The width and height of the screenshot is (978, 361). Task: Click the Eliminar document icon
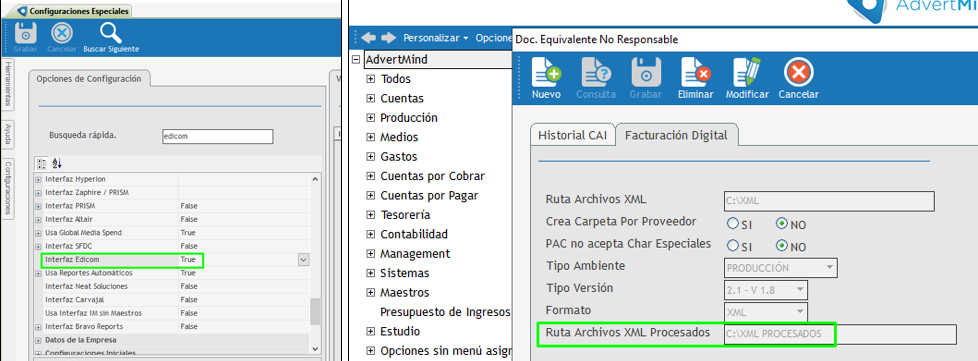pos(696,72)
